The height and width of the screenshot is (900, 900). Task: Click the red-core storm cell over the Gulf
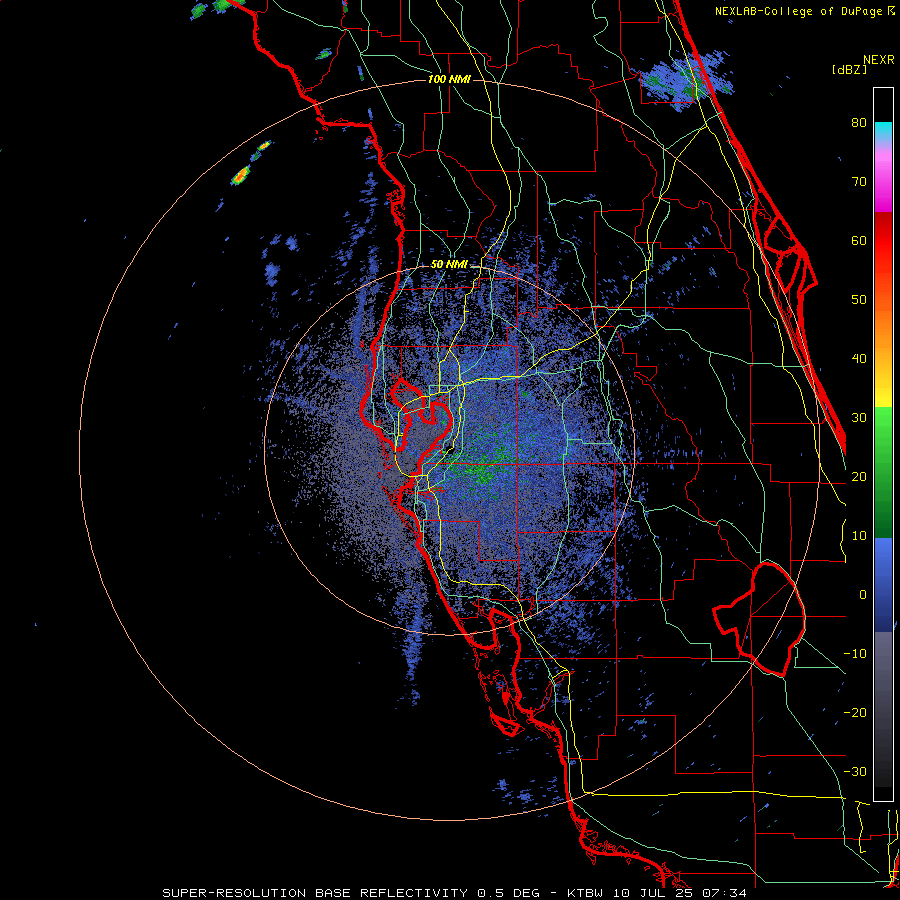coord(241,176)
